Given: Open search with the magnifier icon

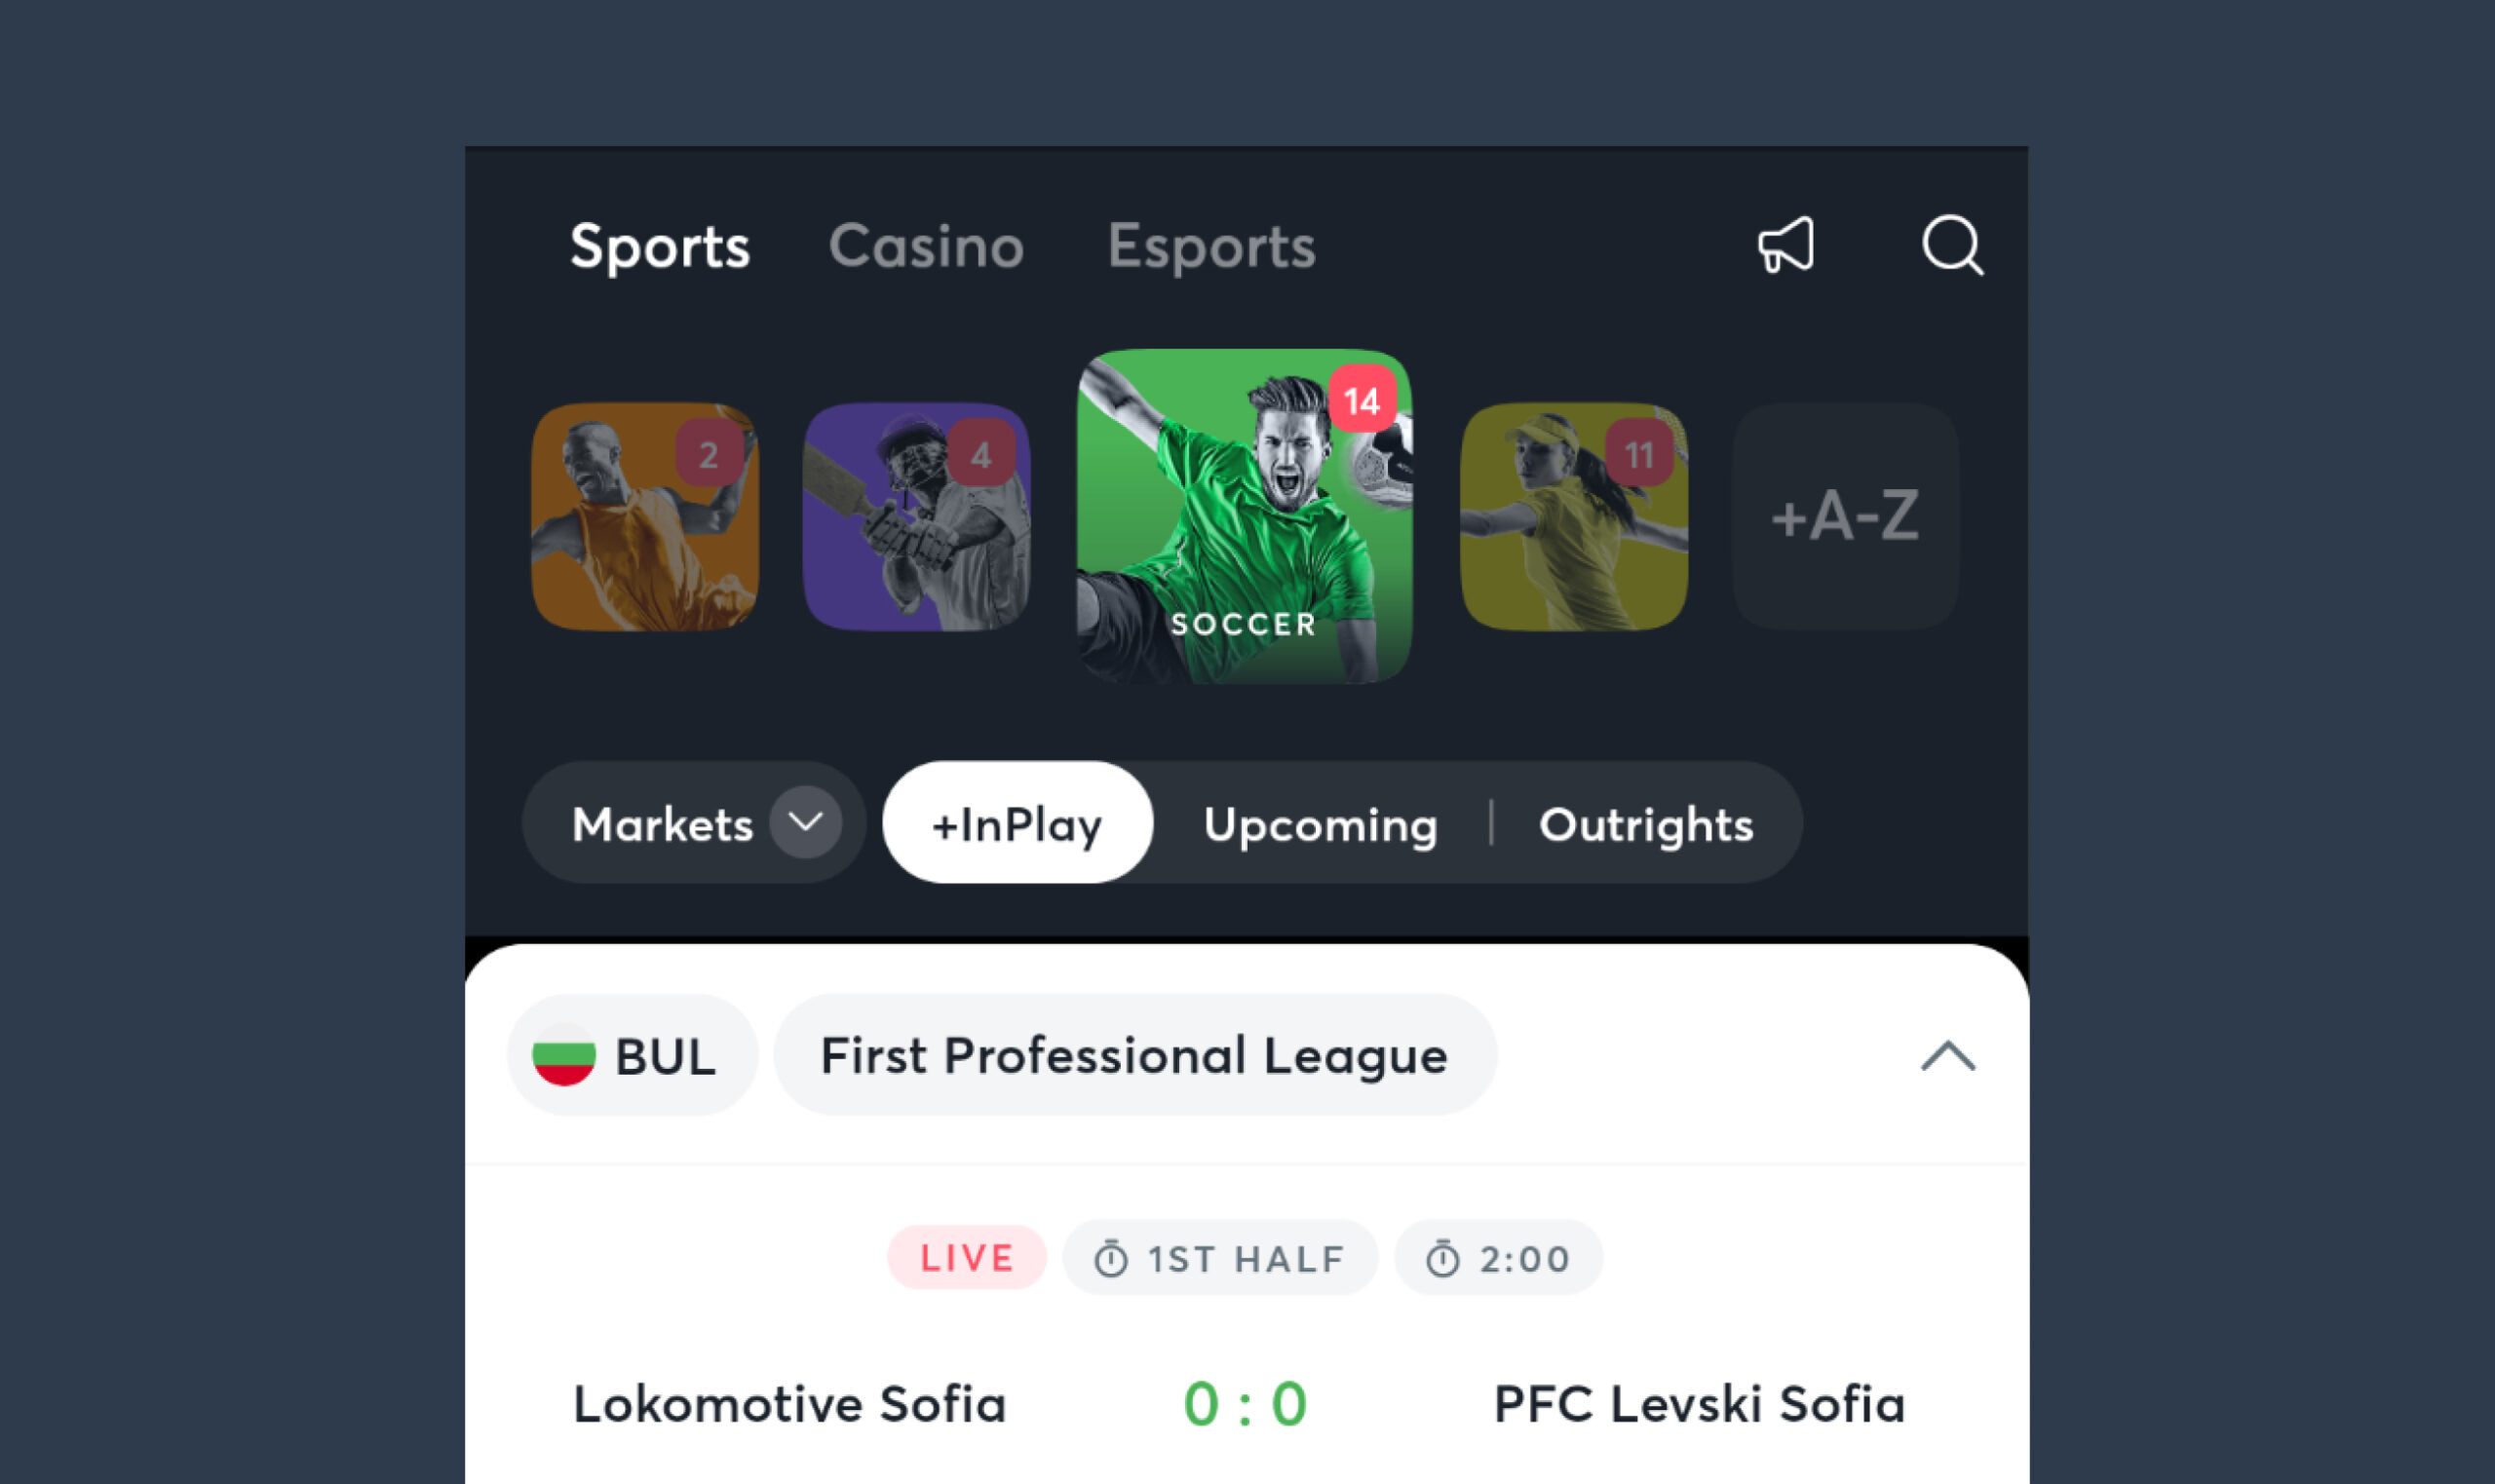Looking at the screenshot, I should (1952, 245).
